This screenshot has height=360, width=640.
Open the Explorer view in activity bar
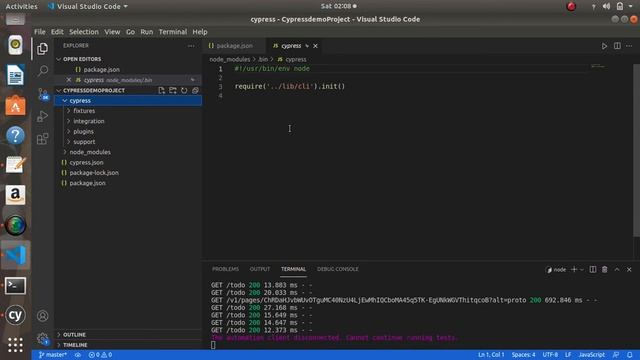coord(42,49)
